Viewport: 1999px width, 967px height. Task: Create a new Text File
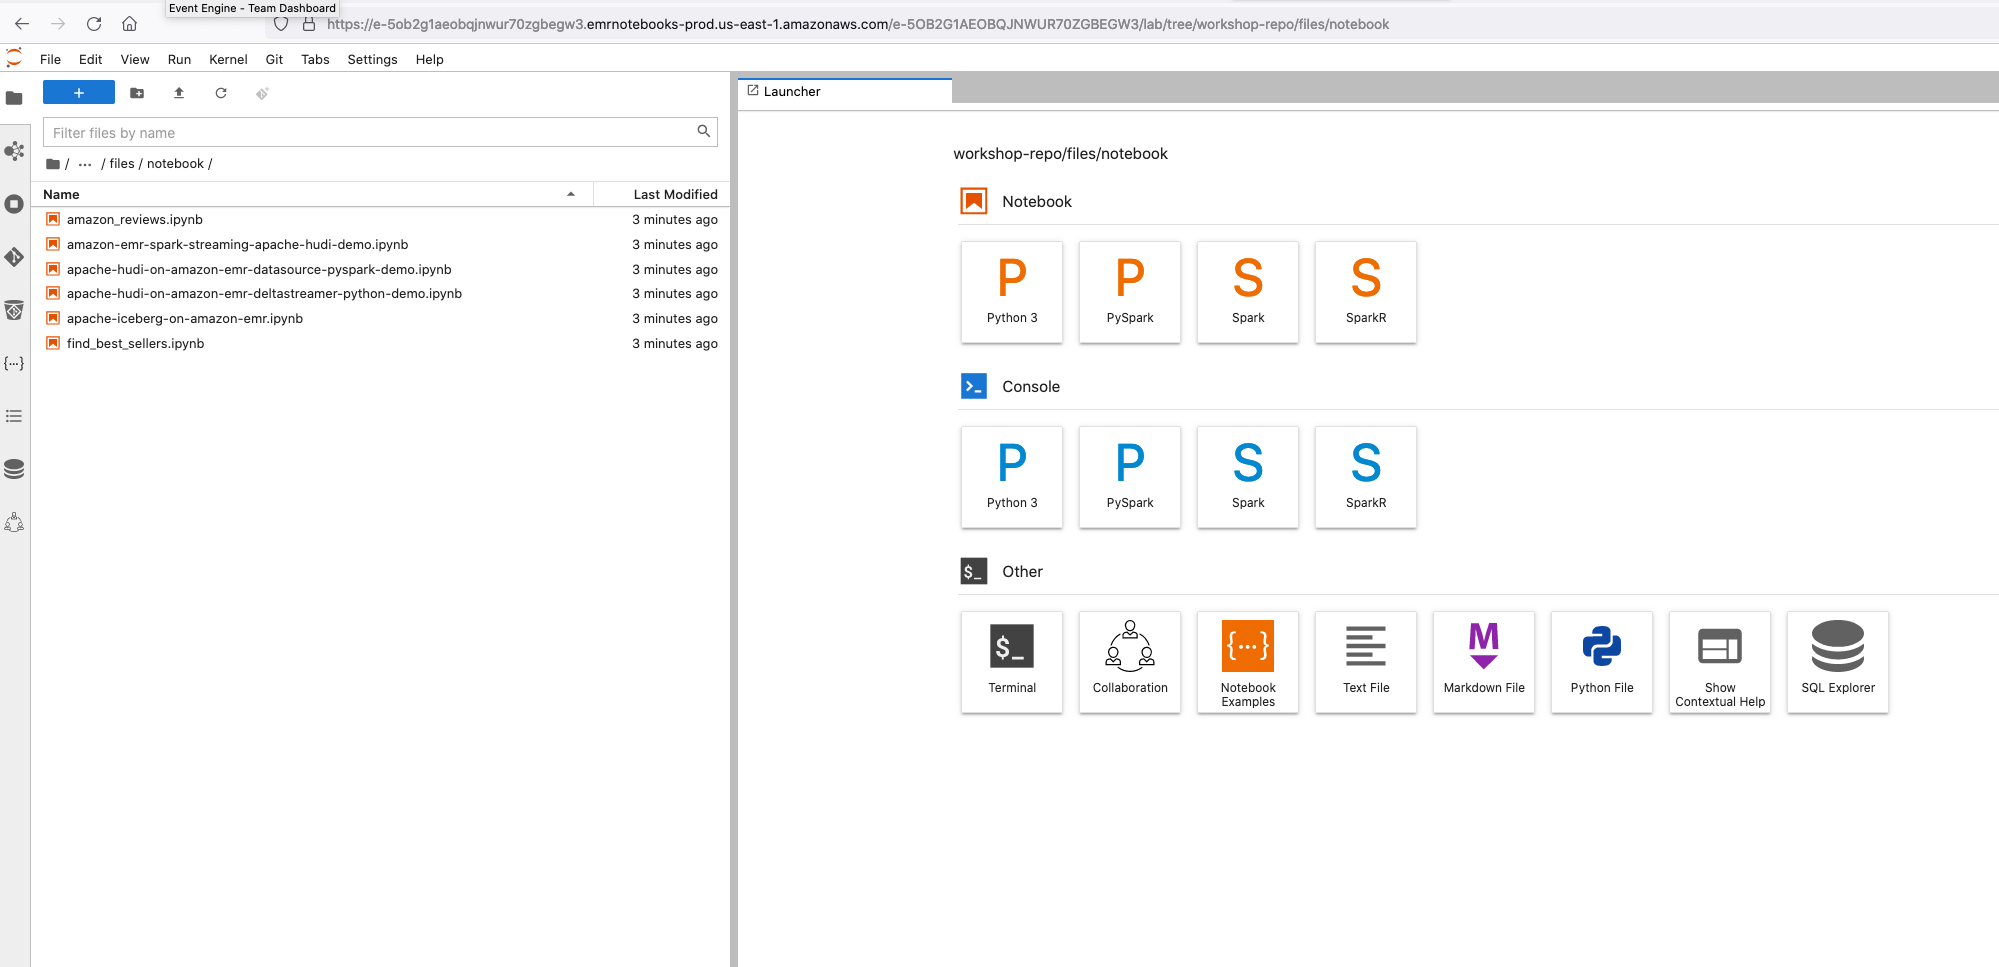(x=1366, y=662)
